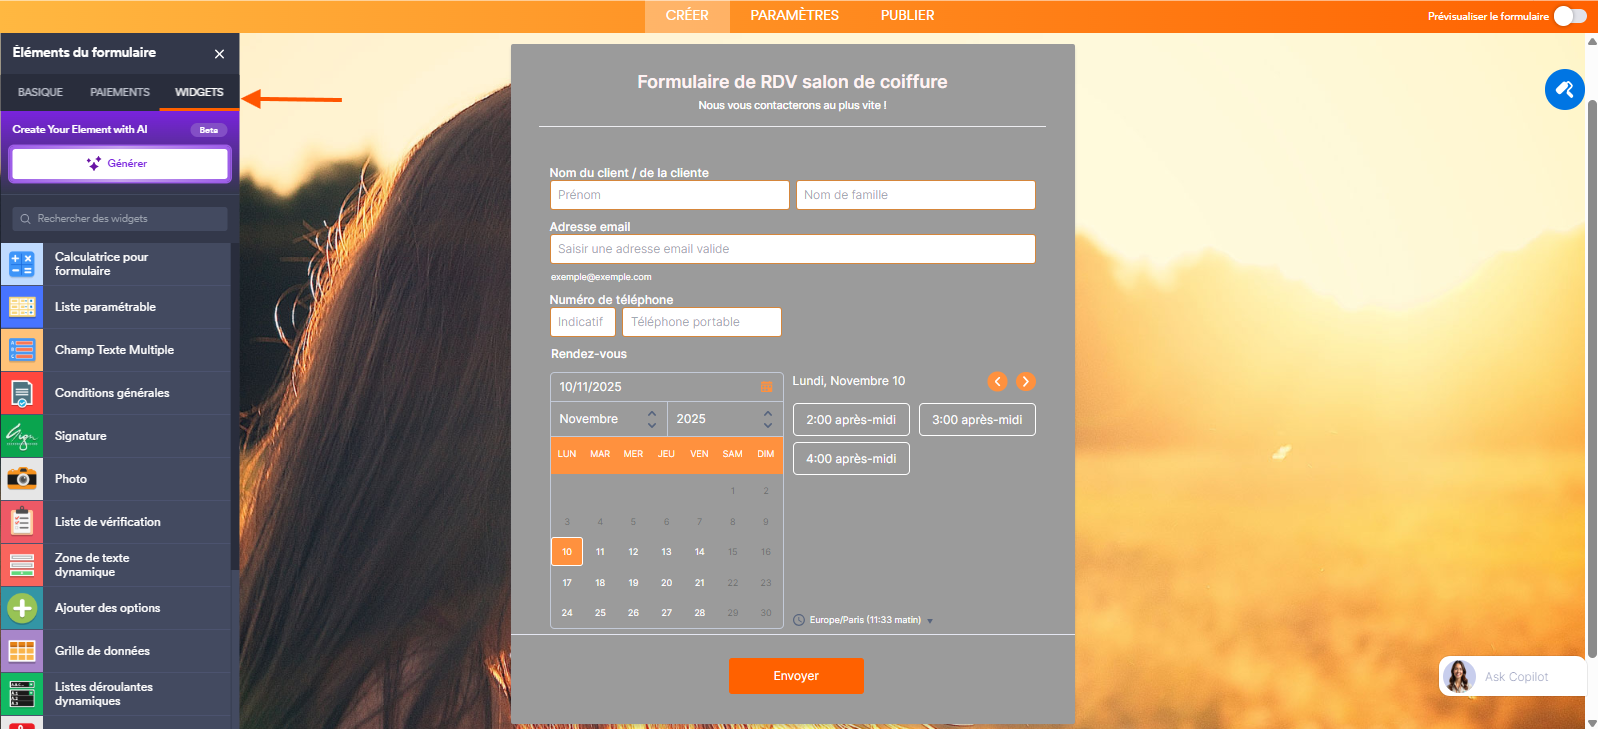The height and width of the screenshot is (729, 1598).
Task: Select the Calculatrice pour formulaire widget icon
Action: 22,264
